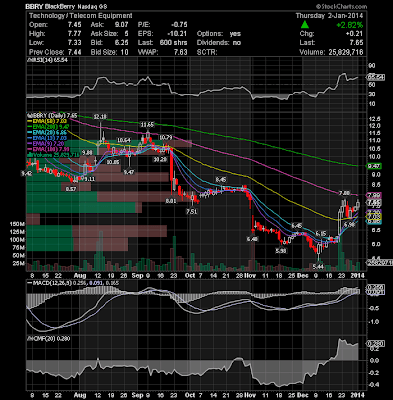Viewport: 393px width, 400px height.
Task: Click the +2.82% percent change
Action: click(349, 25)
